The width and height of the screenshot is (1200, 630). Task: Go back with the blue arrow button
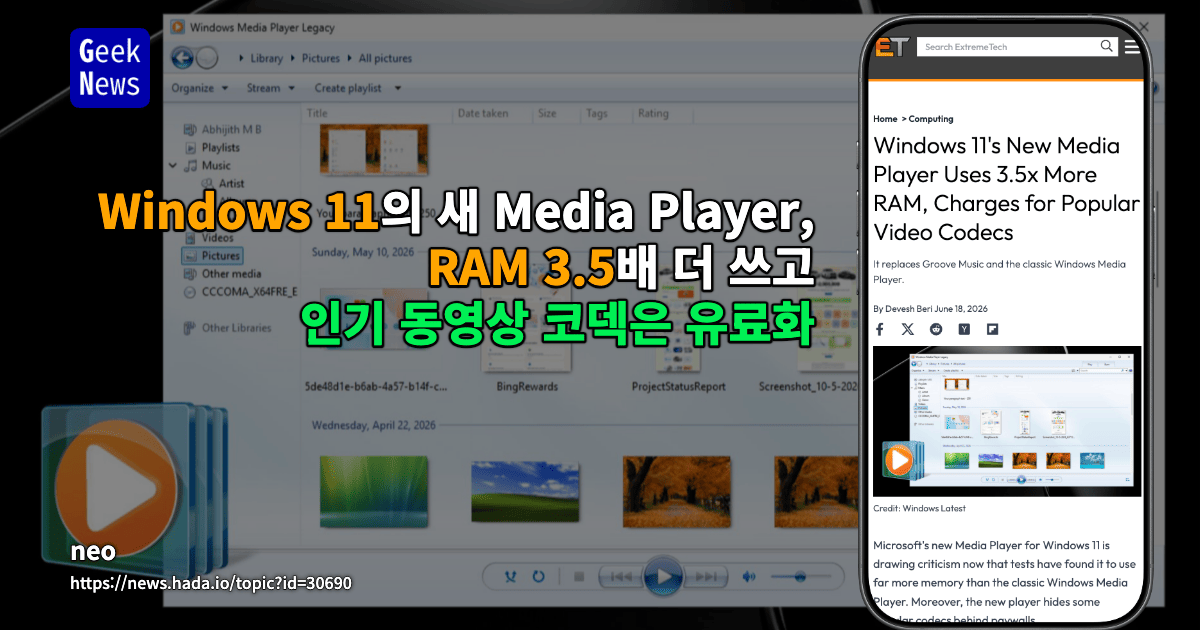click(182, 58)
